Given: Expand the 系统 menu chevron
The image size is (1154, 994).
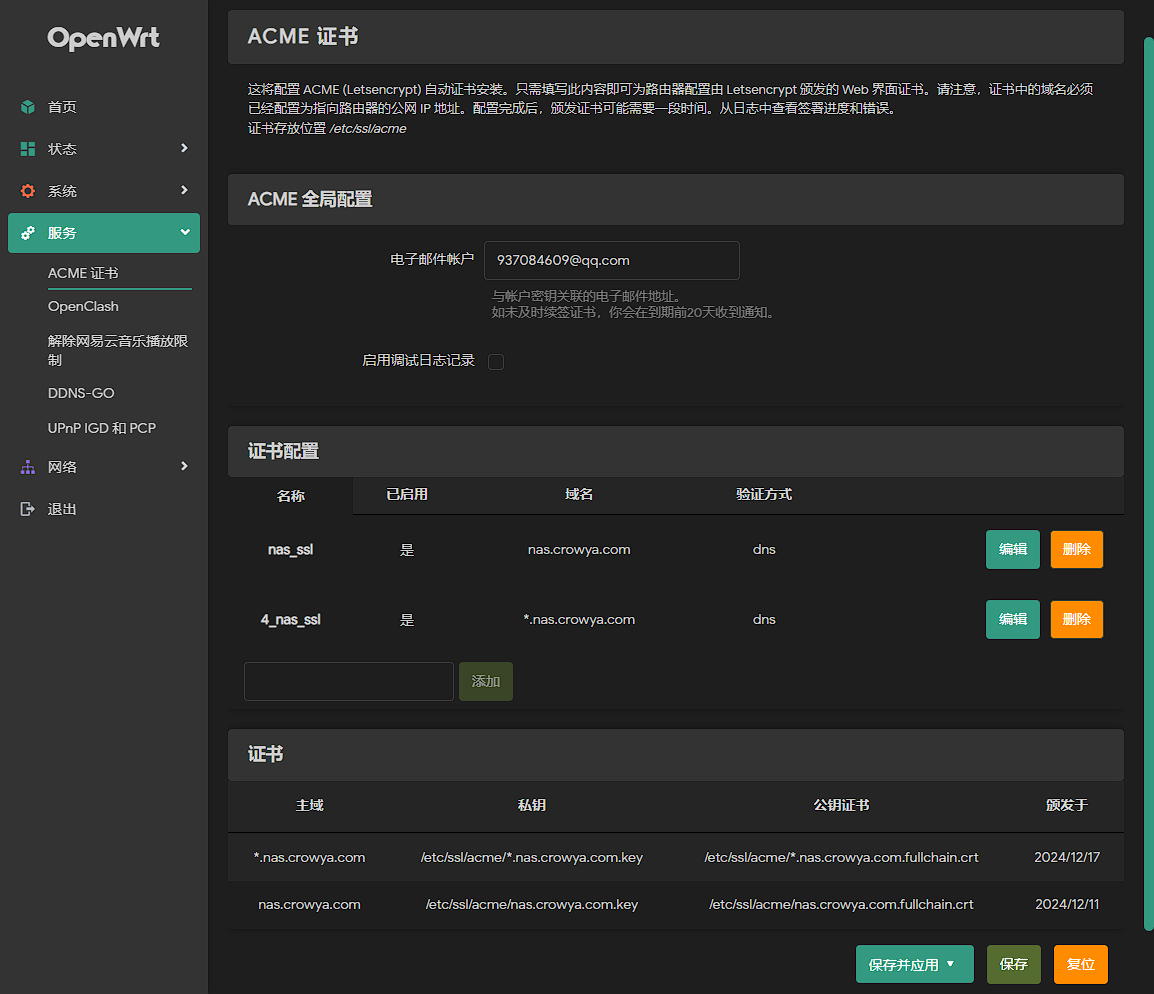Looking at the screenshot, I should point(184,190).
